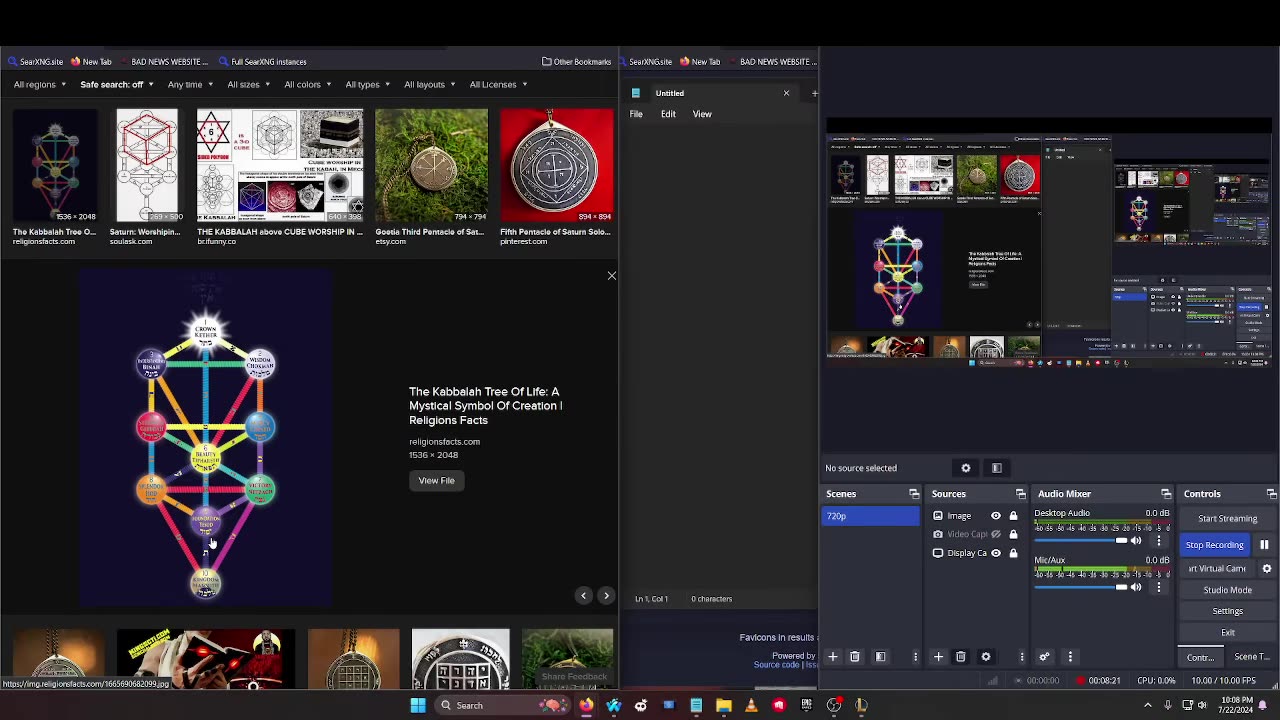Open filters icon beside No source selected
The height and width of the screenshot is (720, 1280).
[x=997, y=468]
